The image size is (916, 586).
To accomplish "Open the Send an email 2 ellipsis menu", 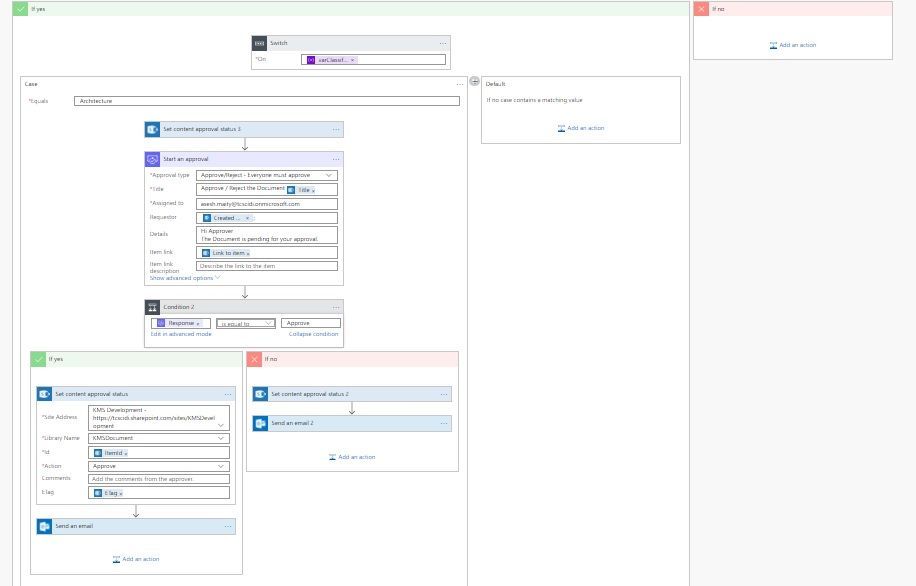I will coord(444,424).
